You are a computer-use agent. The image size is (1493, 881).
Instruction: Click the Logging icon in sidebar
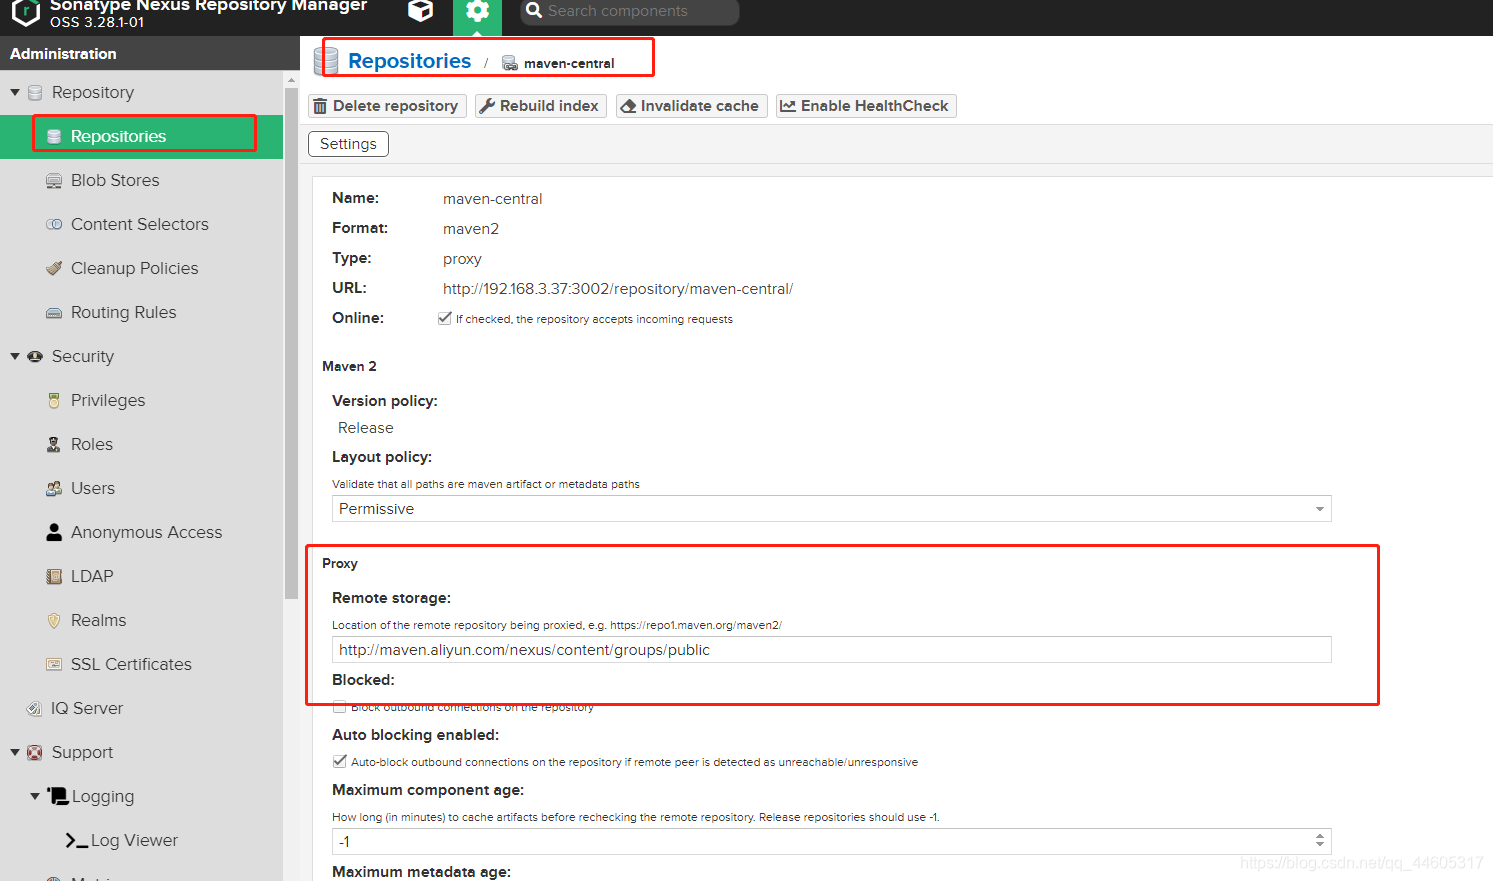(58, 796)
